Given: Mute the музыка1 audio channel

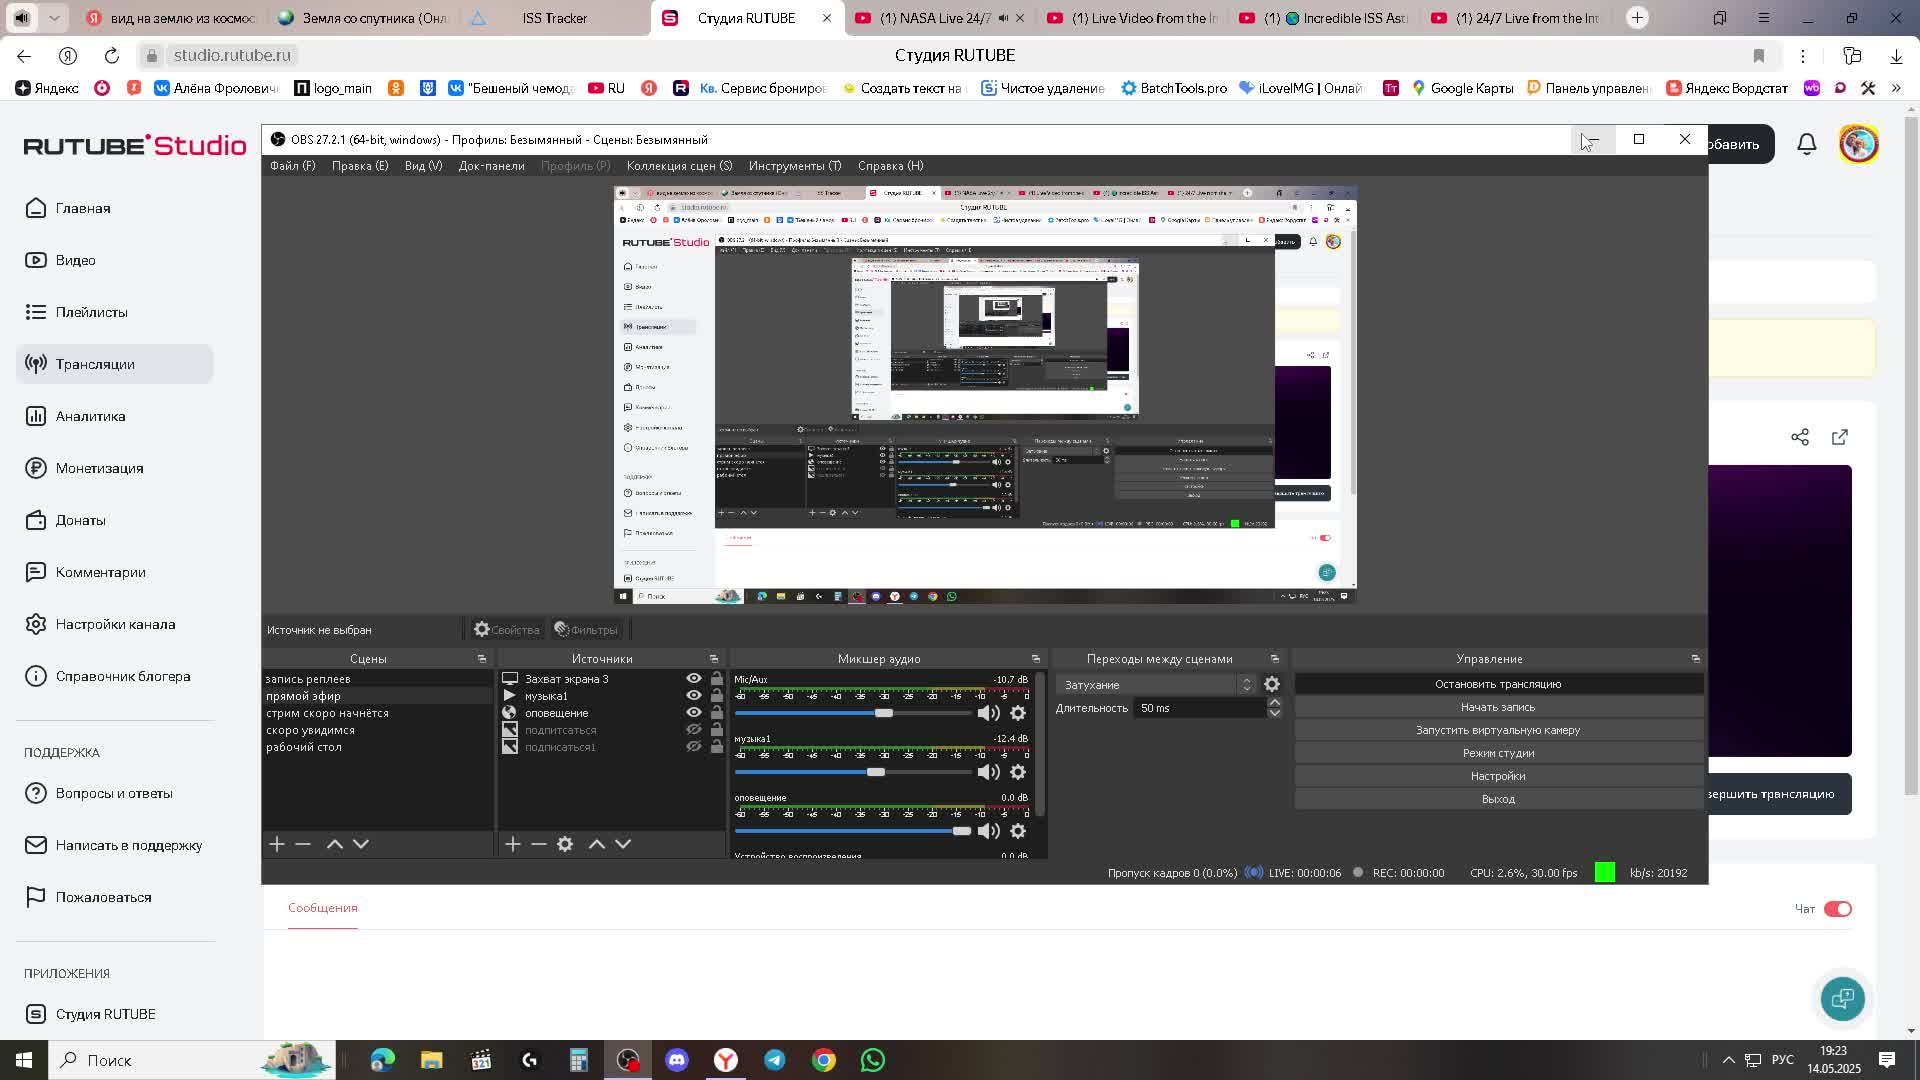Looking at the screenshot, I should (x=988, y=772).
